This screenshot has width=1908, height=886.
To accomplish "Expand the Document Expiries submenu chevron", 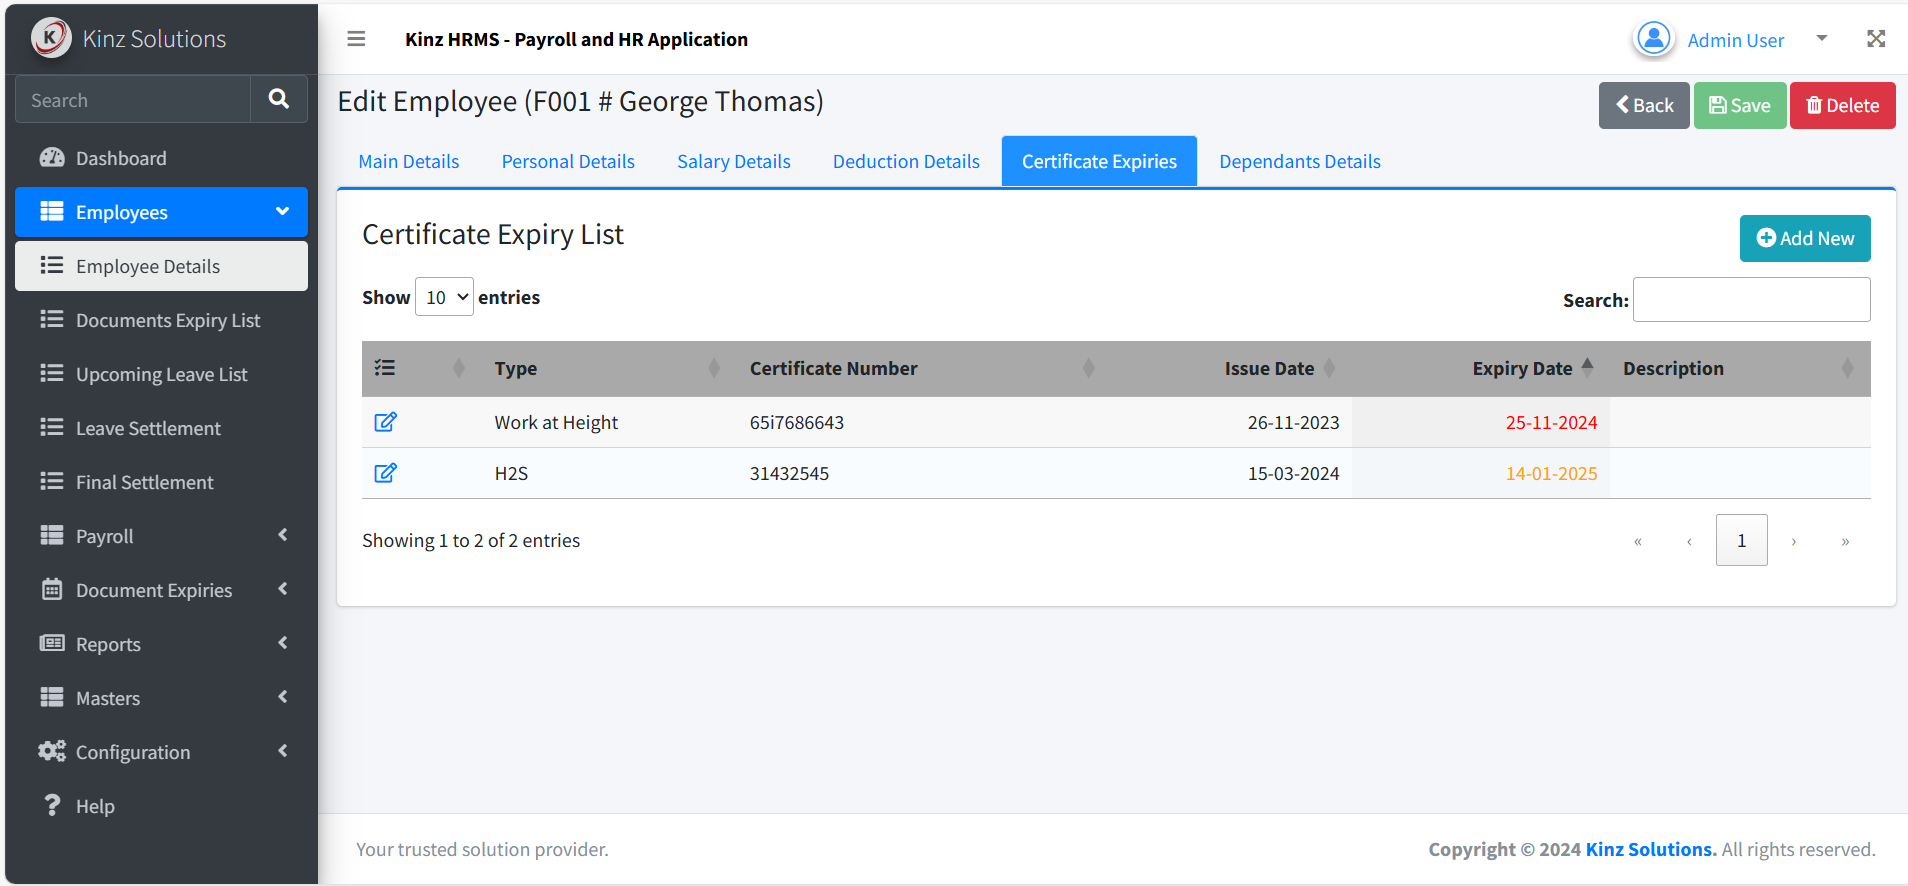I will click(x=283, y=589).
